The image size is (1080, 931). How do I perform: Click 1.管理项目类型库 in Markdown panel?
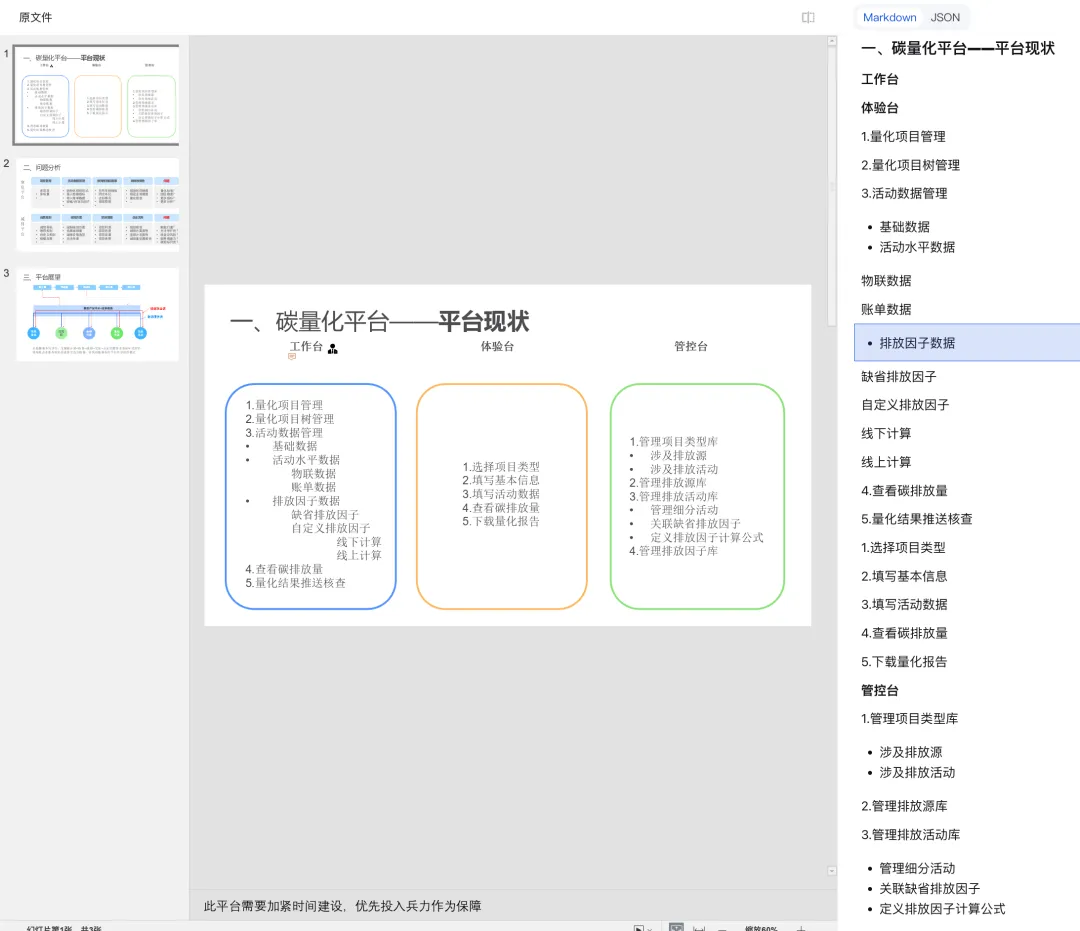point(909,719)
